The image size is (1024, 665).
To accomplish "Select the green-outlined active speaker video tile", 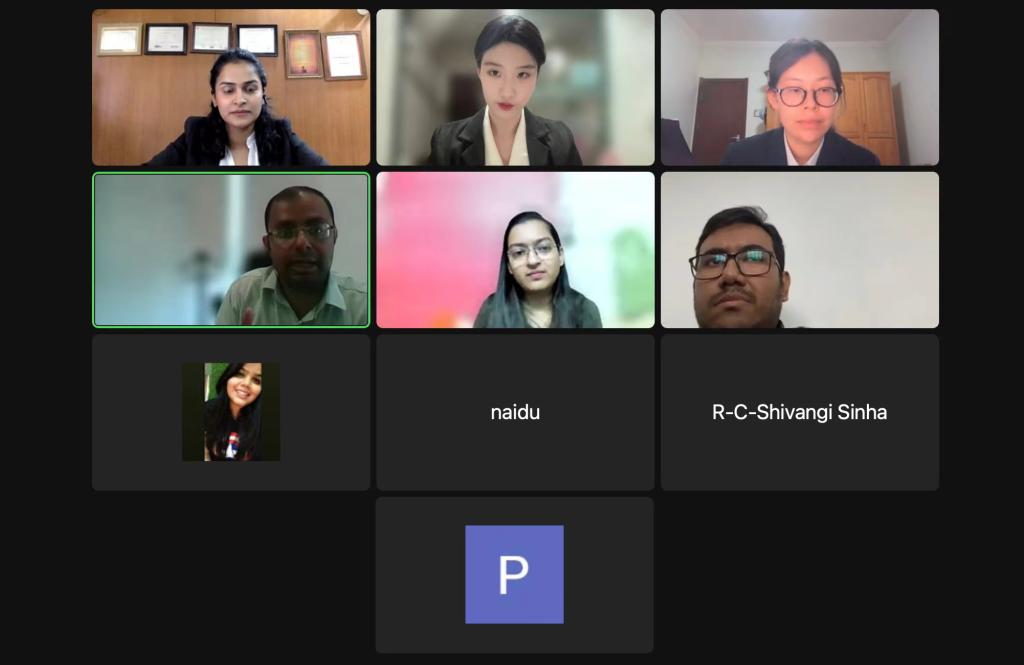I will tap(231, 250).
